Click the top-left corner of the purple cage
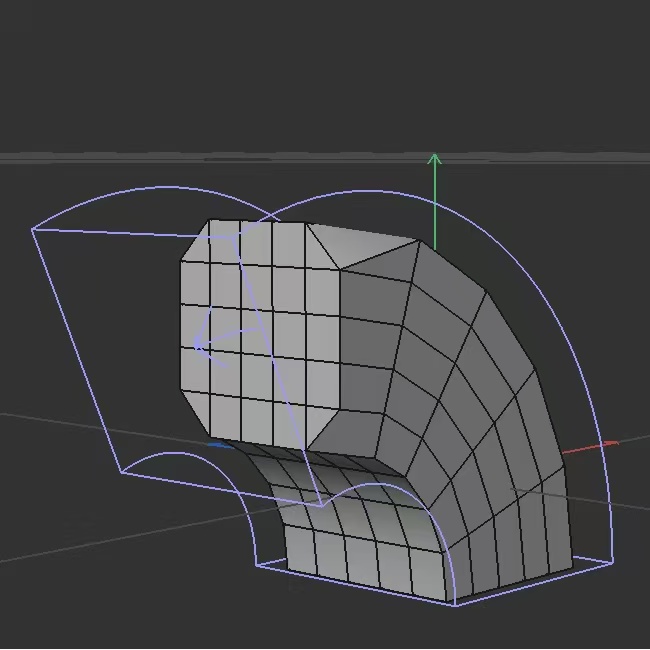Image resolution: width=650 pixels, height=650 pixels. pos(33,229)
